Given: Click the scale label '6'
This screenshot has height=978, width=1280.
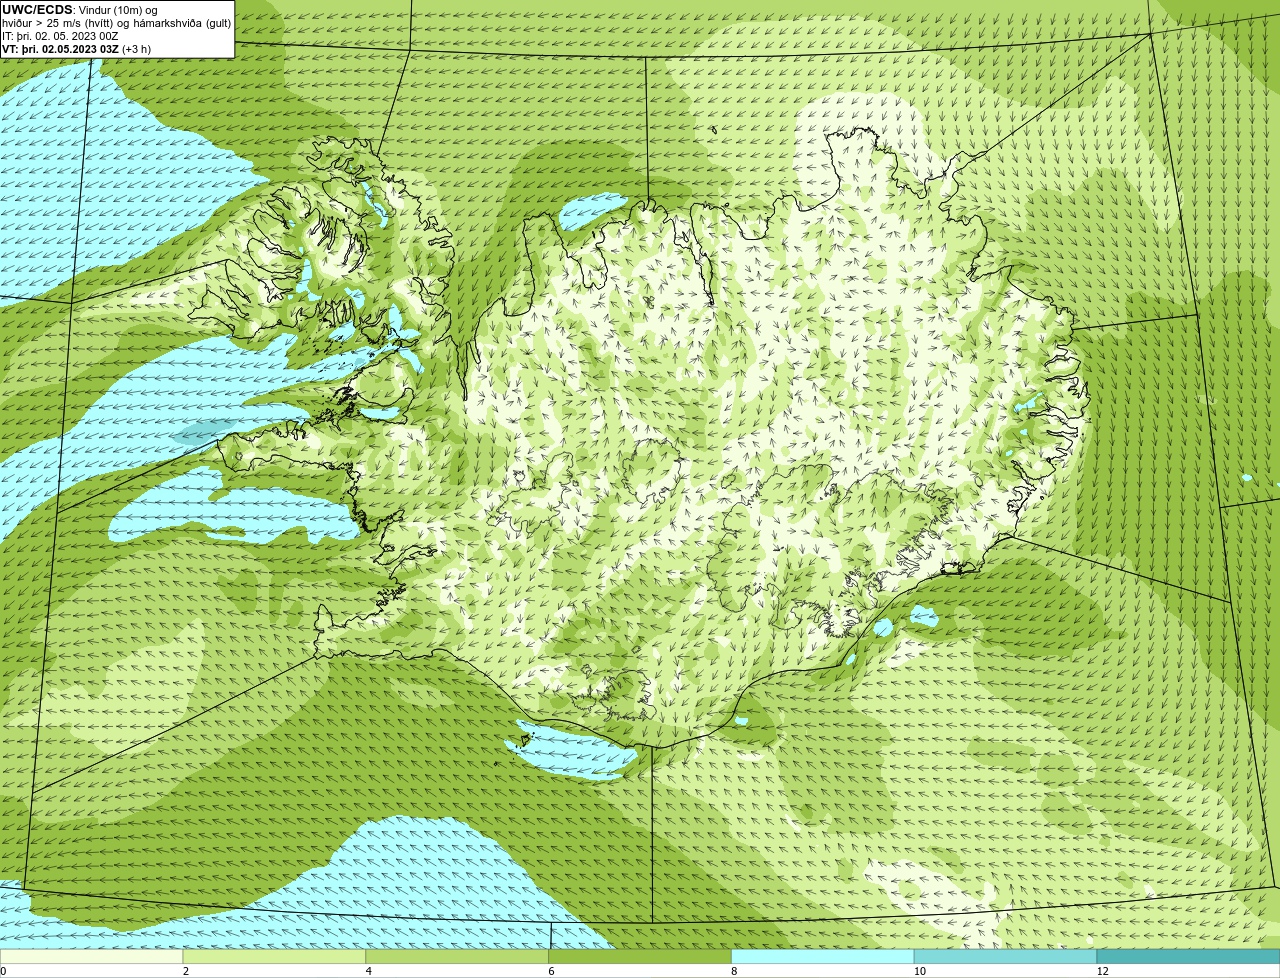Looking at the screenshot, I should coord(552,971).
